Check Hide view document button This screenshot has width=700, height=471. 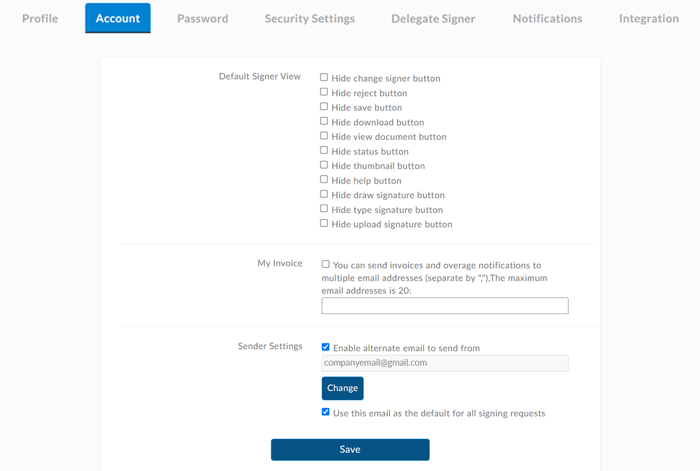pos(324,136)
